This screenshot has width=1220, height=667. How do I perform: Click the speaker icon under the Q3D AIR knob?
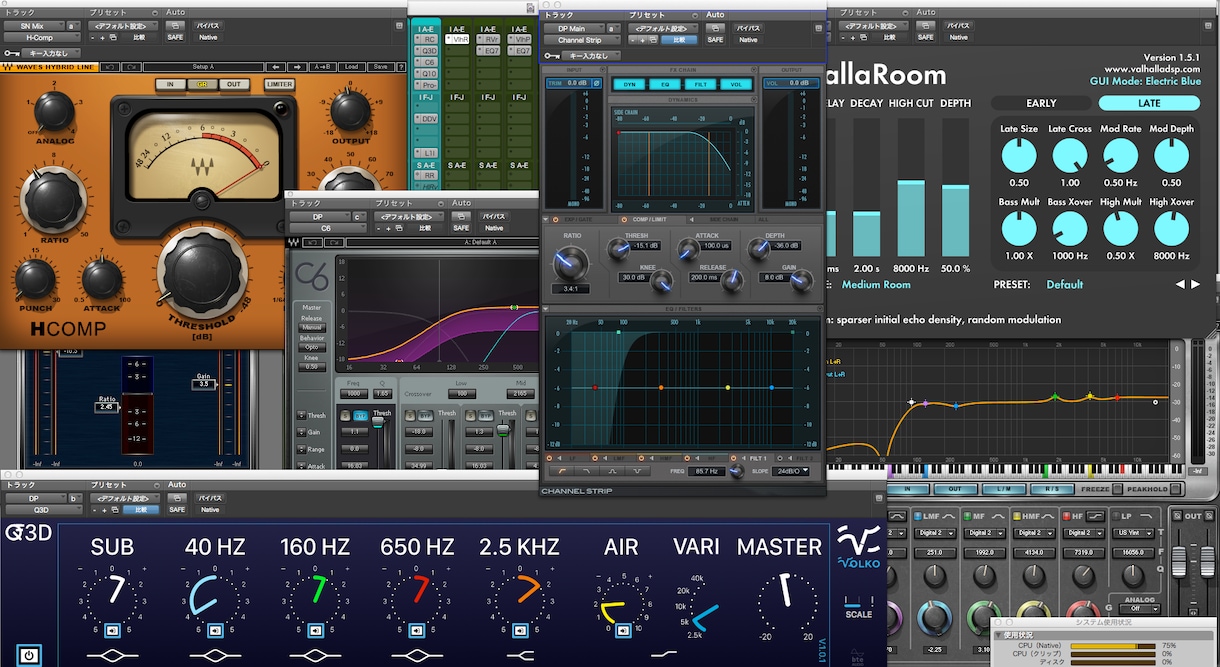click(623, 630)
